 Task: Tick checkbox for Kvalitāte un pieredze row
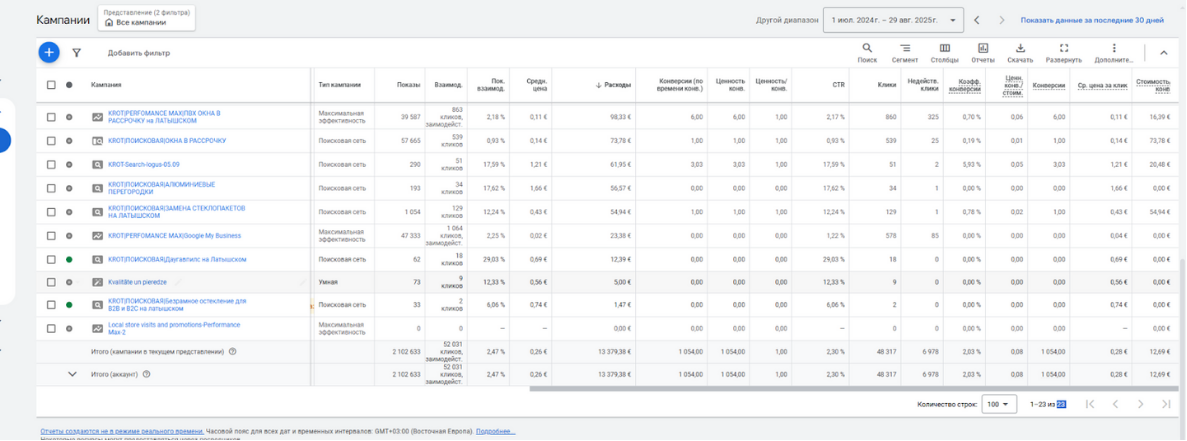(52, 282)
